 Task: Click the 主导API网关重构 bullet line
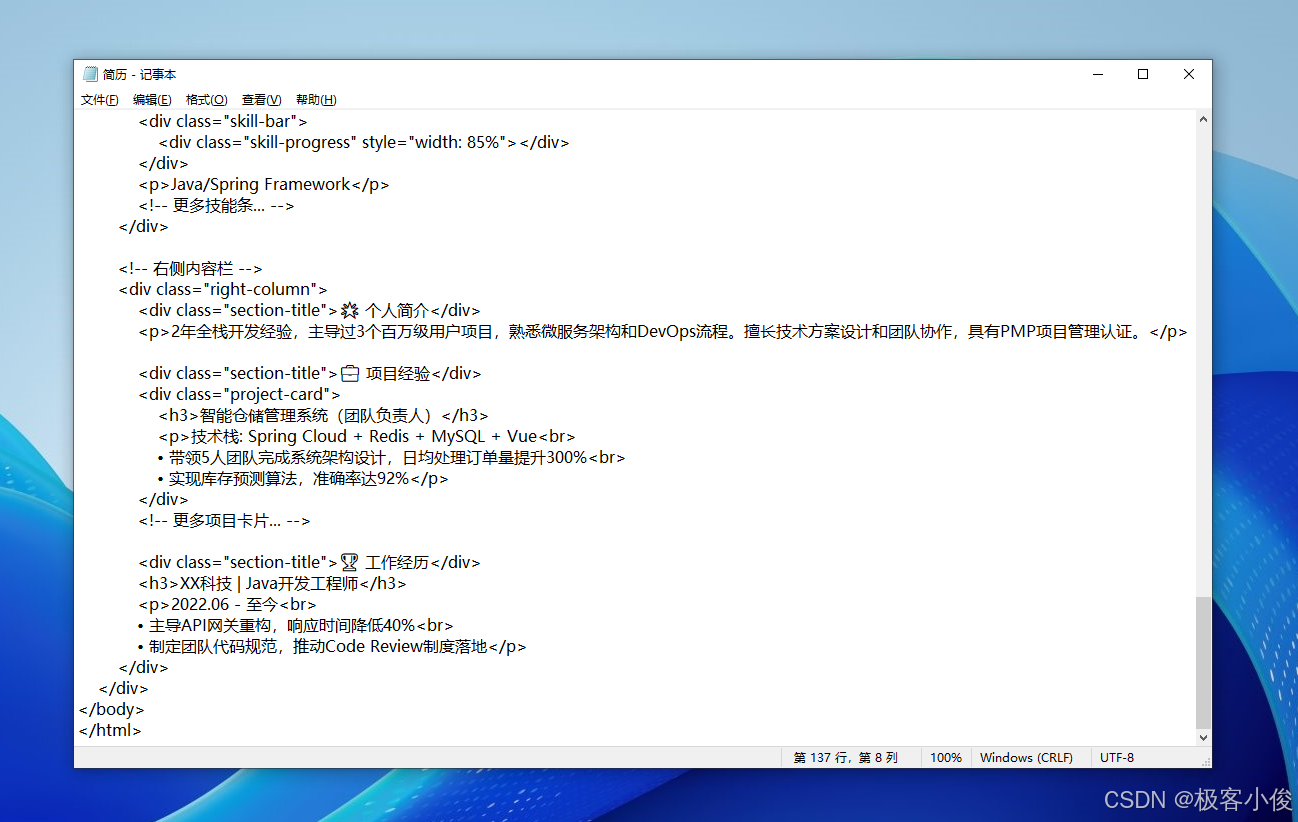pyautogui.click(x=296, y=625)
